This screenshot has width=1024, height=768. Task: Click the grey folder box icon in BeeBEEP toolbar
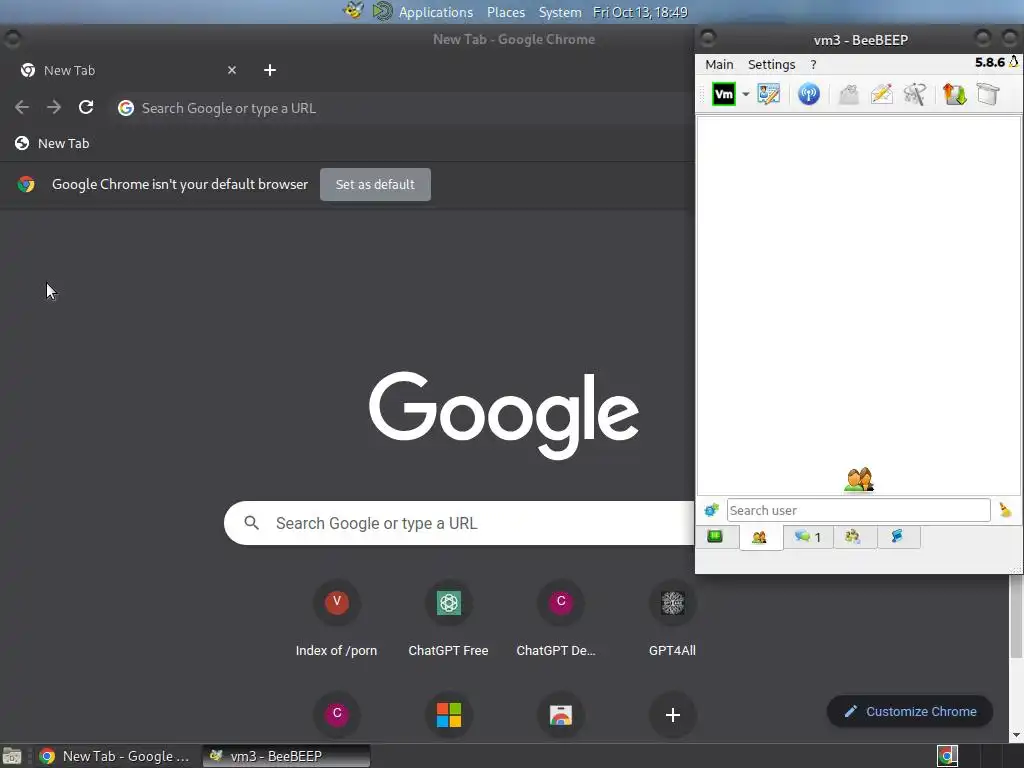click(988, 94)
